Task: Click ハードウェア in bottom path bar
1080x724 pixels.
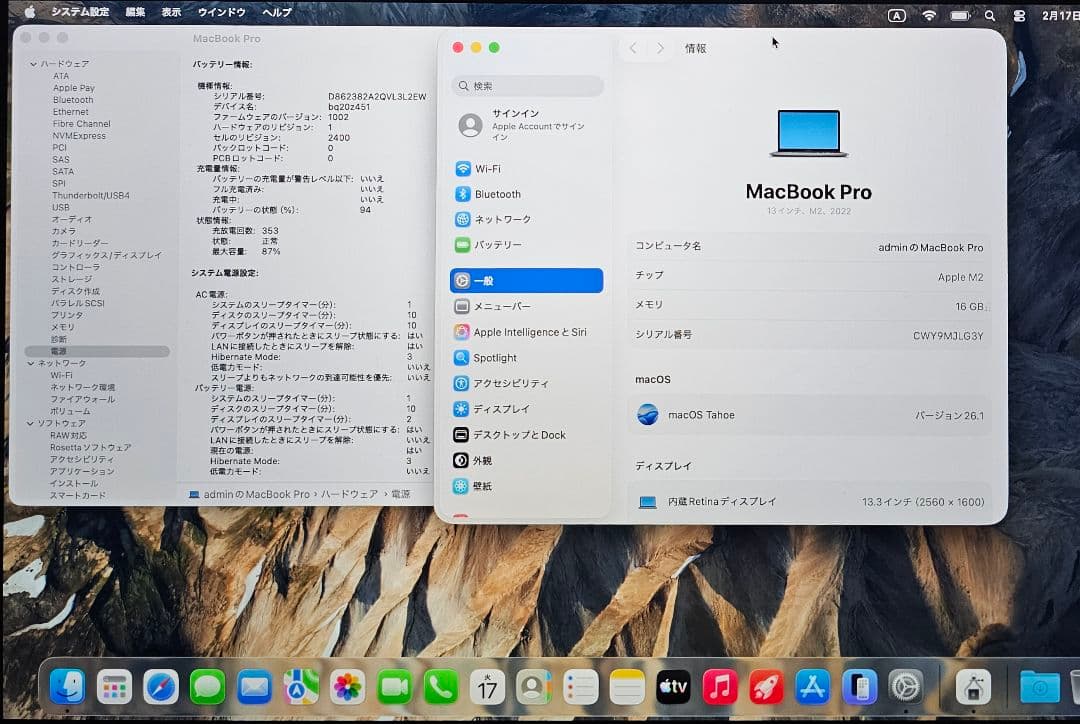Action: (x=349, y=494)
